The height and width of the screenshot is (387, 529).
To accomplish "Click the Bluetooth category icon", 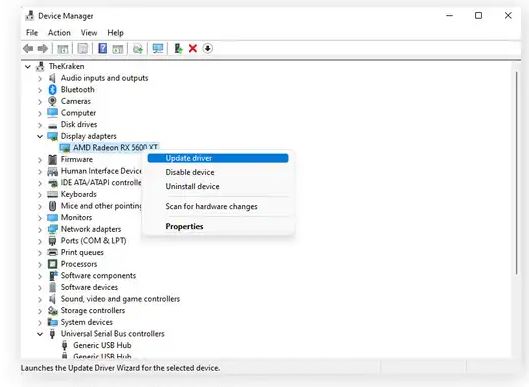I will tap(52, 90).
